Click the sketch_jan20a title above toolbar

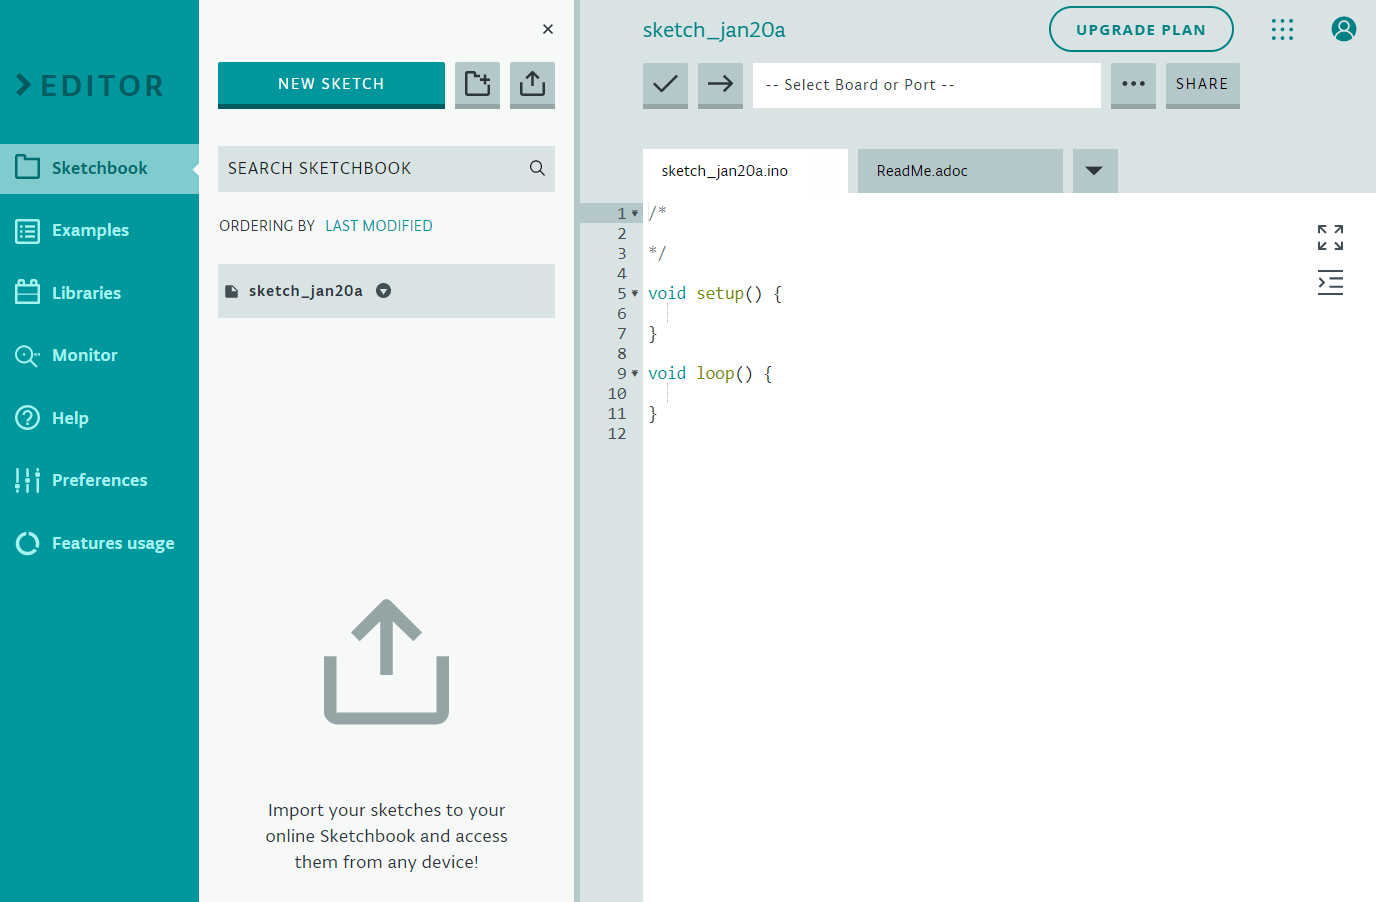[714, 30]
